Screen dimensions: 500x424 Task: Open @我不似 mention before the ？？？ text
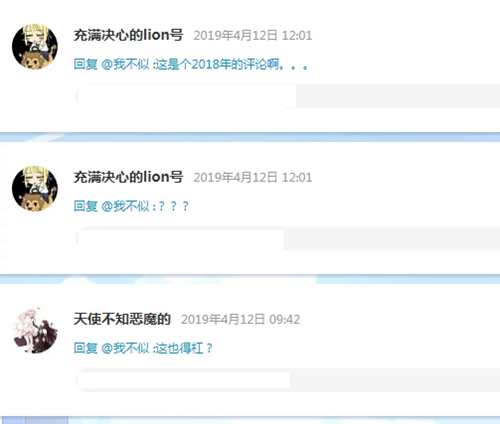tap(125, 206)
